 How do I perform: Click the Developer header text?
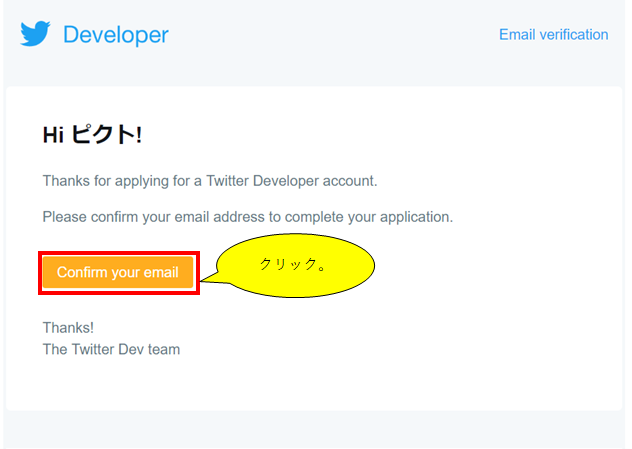point(116,35)
